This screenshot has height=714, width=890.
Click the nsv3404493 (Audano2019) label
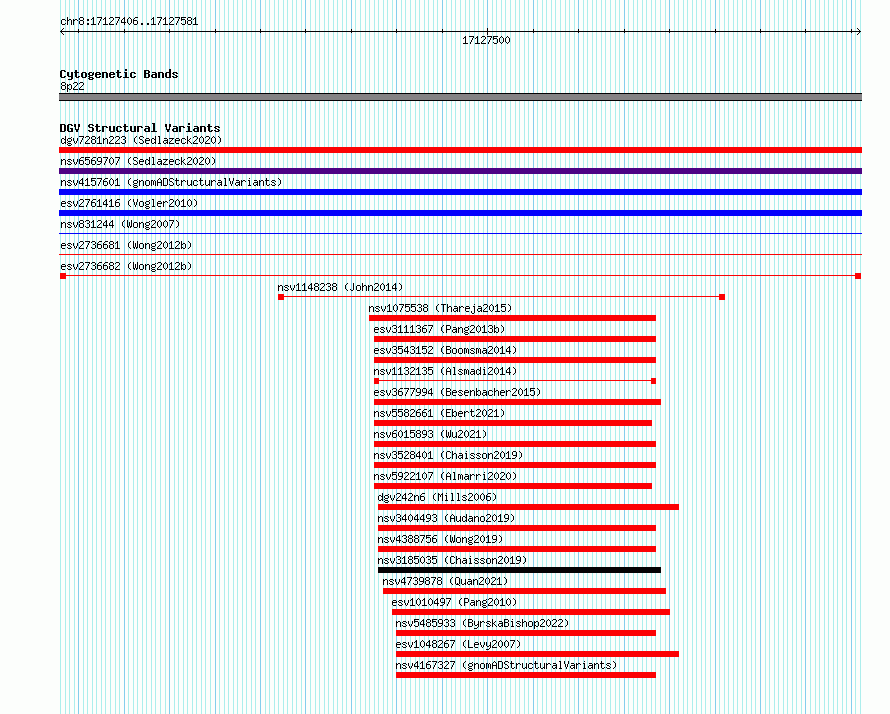click(x=446, y=518)
